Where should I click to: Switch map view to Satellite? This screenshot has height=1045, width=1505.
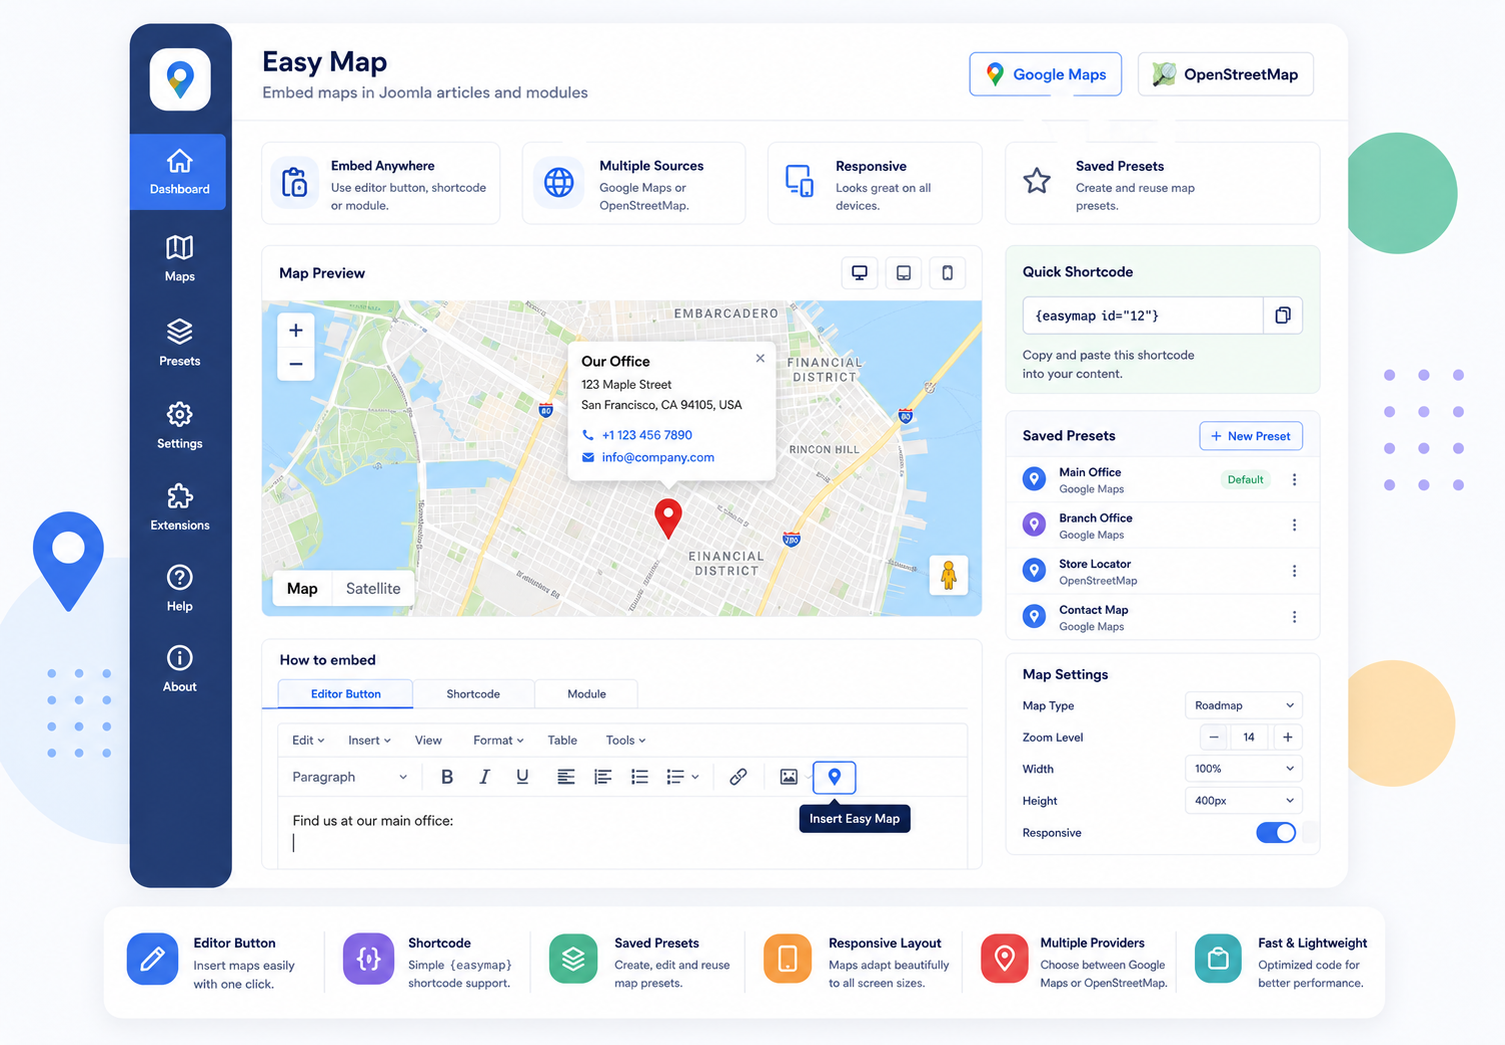click(373, 589)
